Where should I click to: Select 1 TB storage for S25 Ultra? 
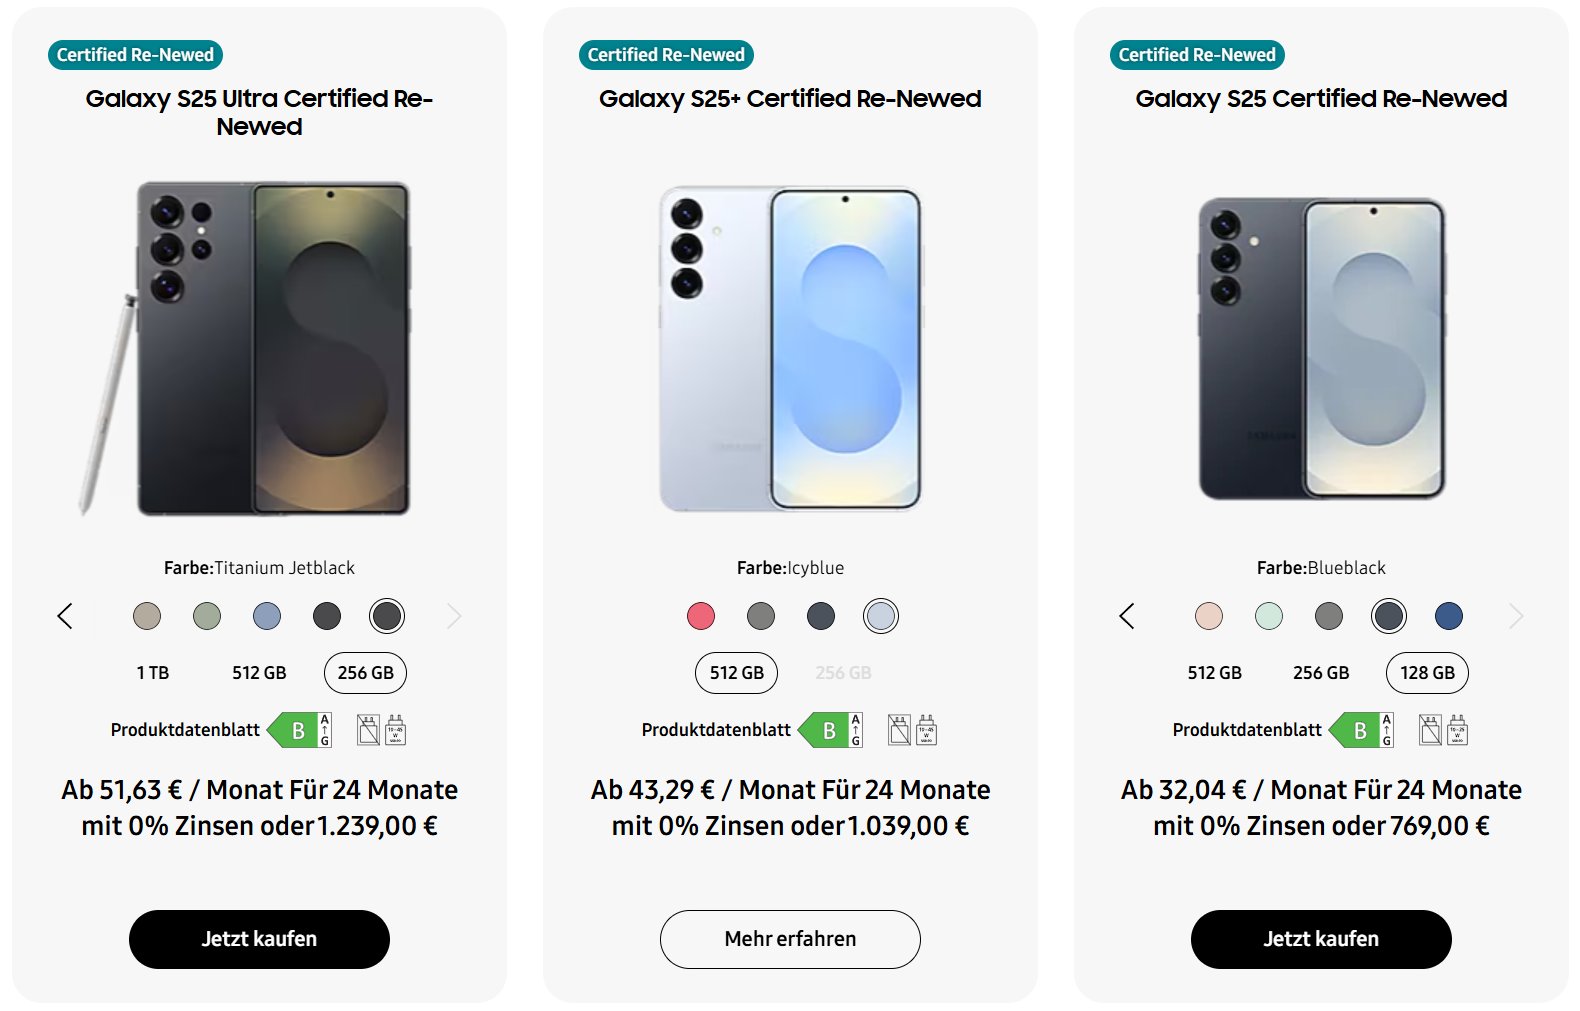(x=153, y=673)
